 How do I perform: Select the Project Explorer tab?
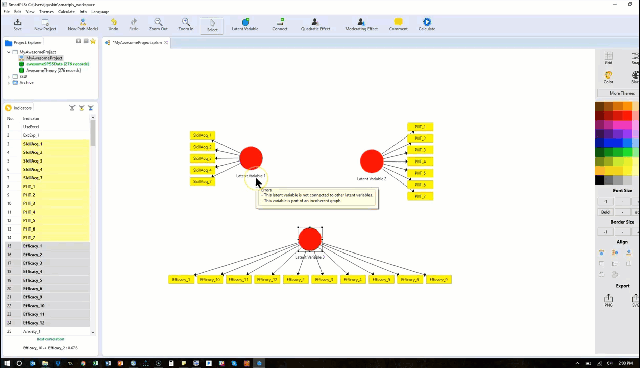(23, 42)
